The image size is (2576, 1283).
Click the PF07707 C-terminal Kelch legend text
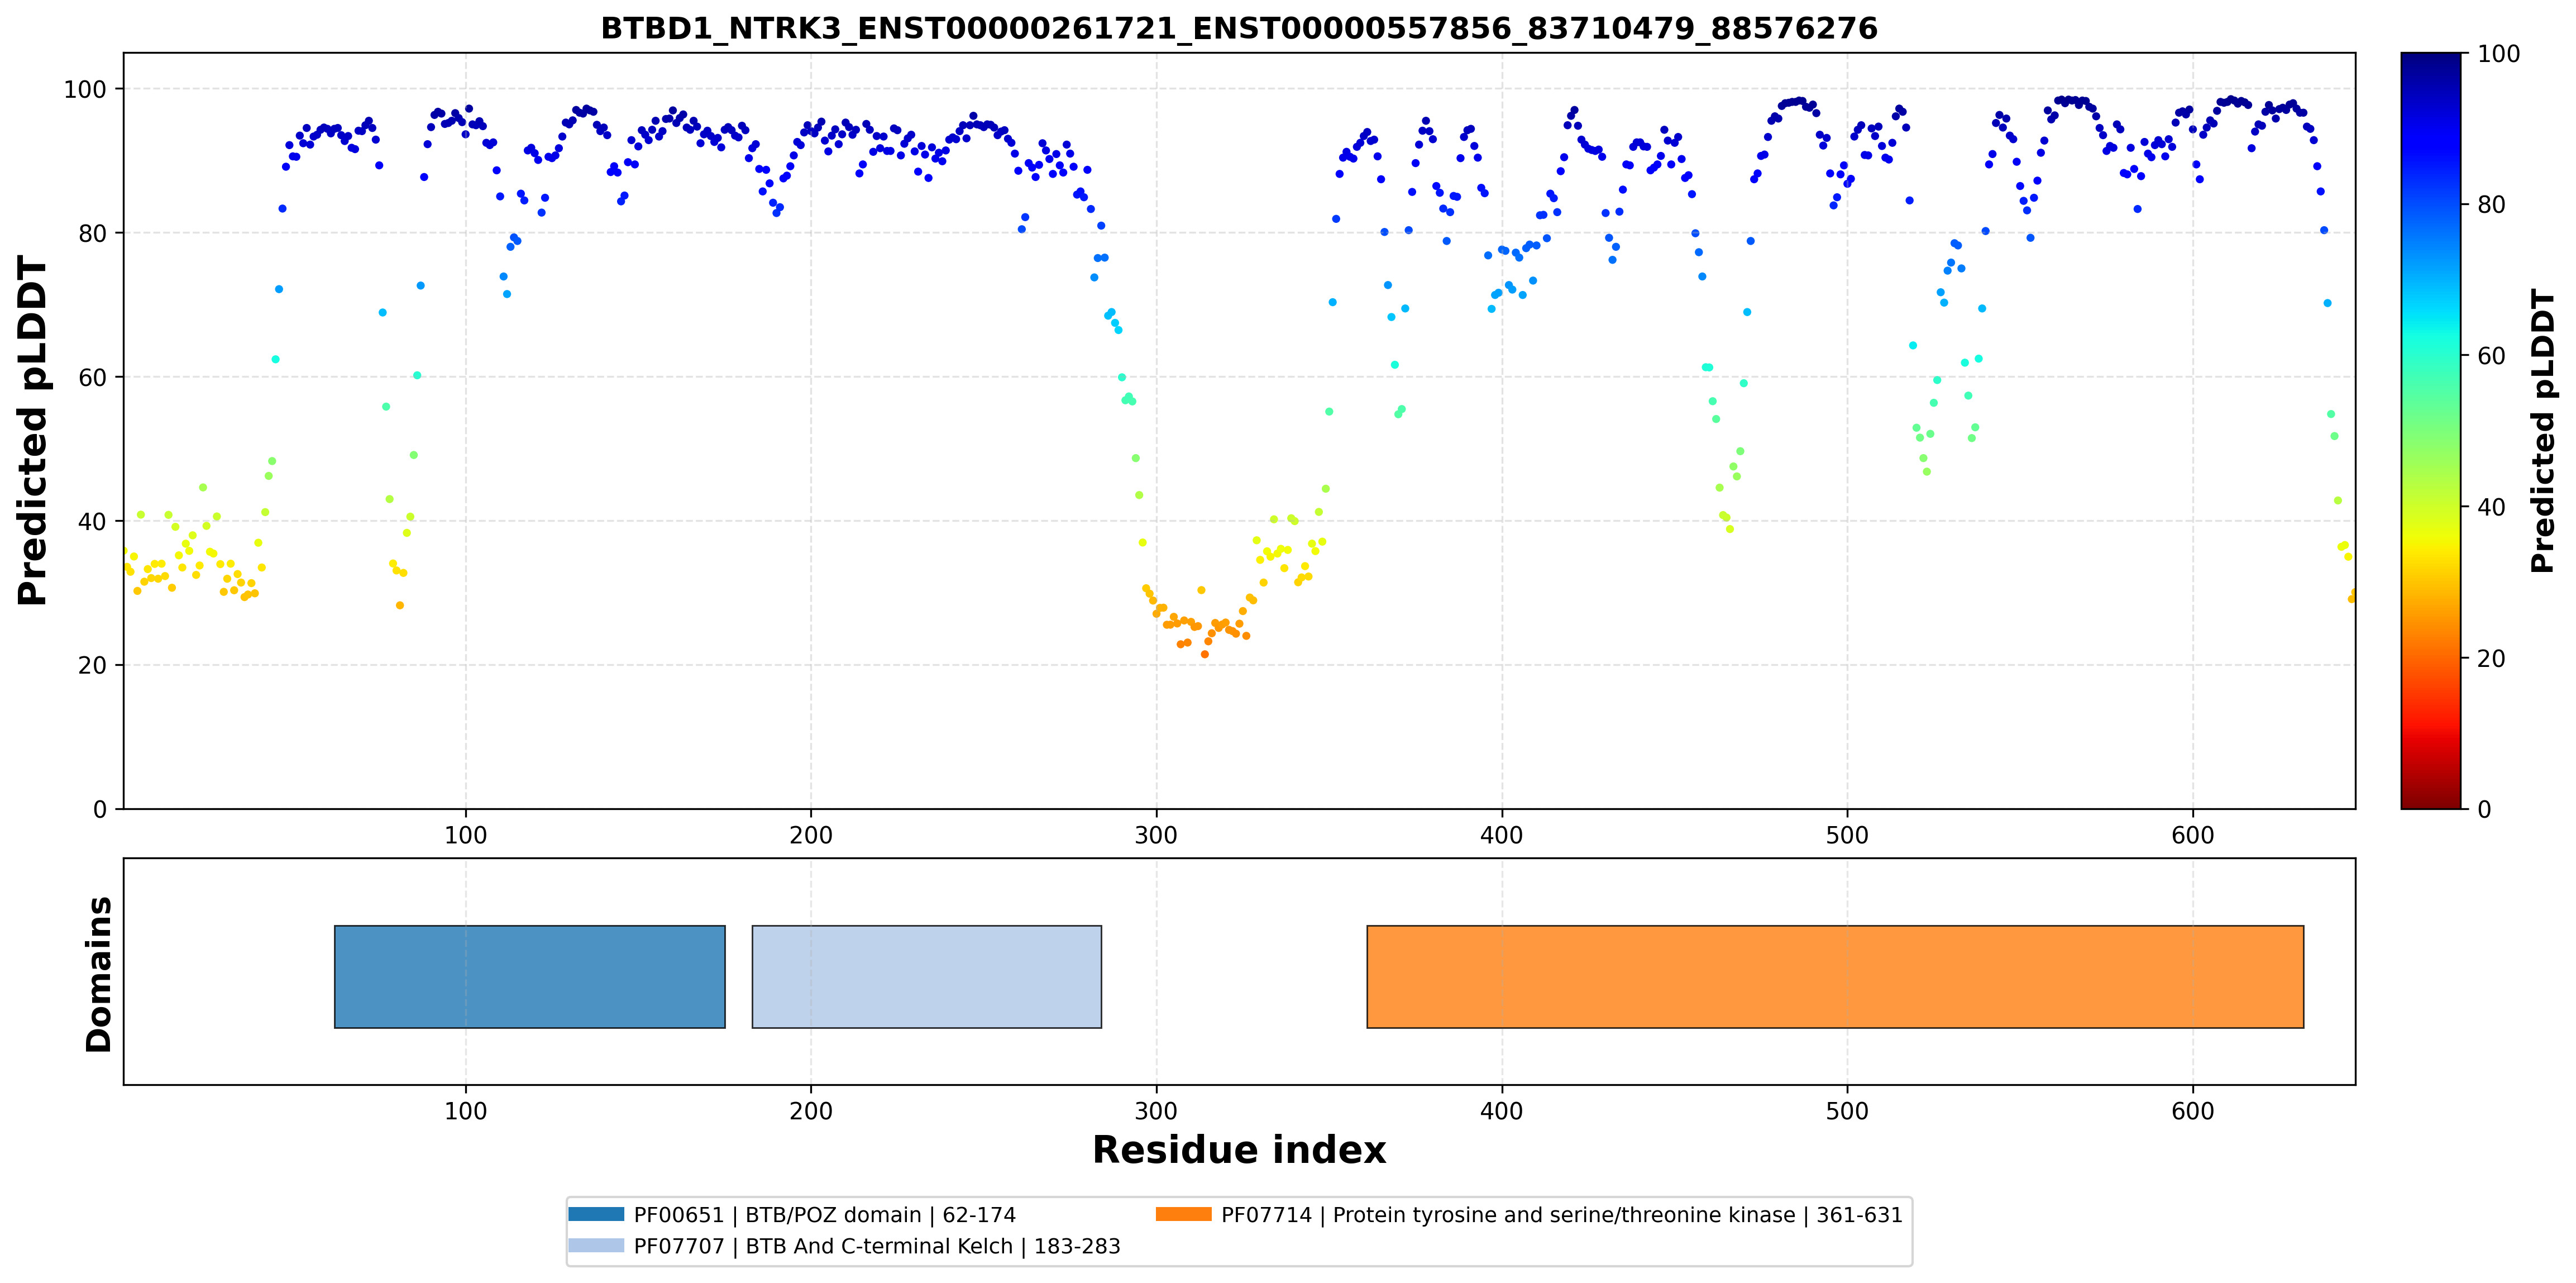[877, 1246]
